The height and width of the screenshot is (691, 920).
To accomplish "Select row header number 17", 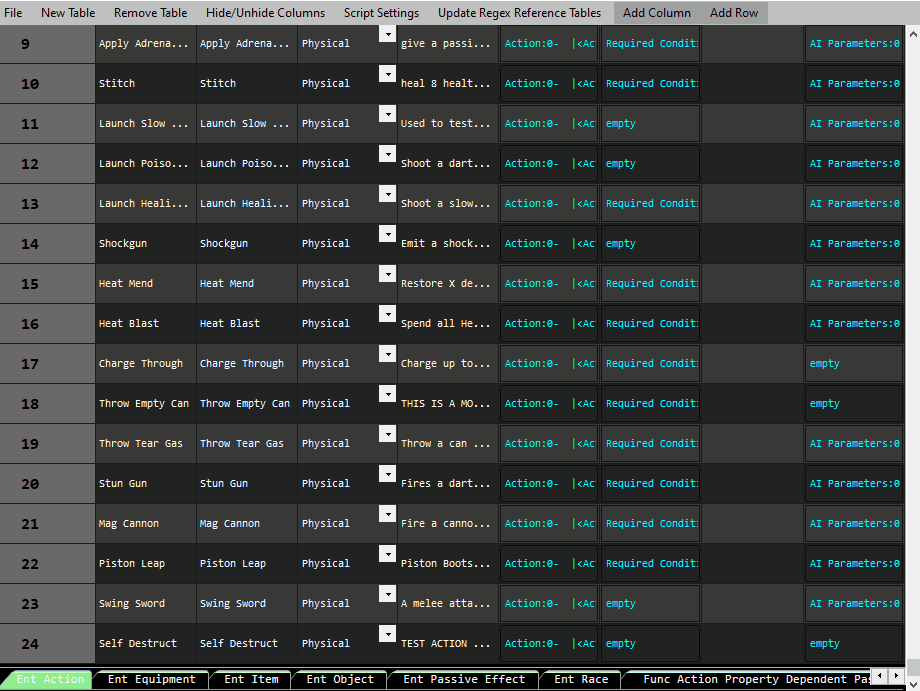I will (x=30, y=364).
